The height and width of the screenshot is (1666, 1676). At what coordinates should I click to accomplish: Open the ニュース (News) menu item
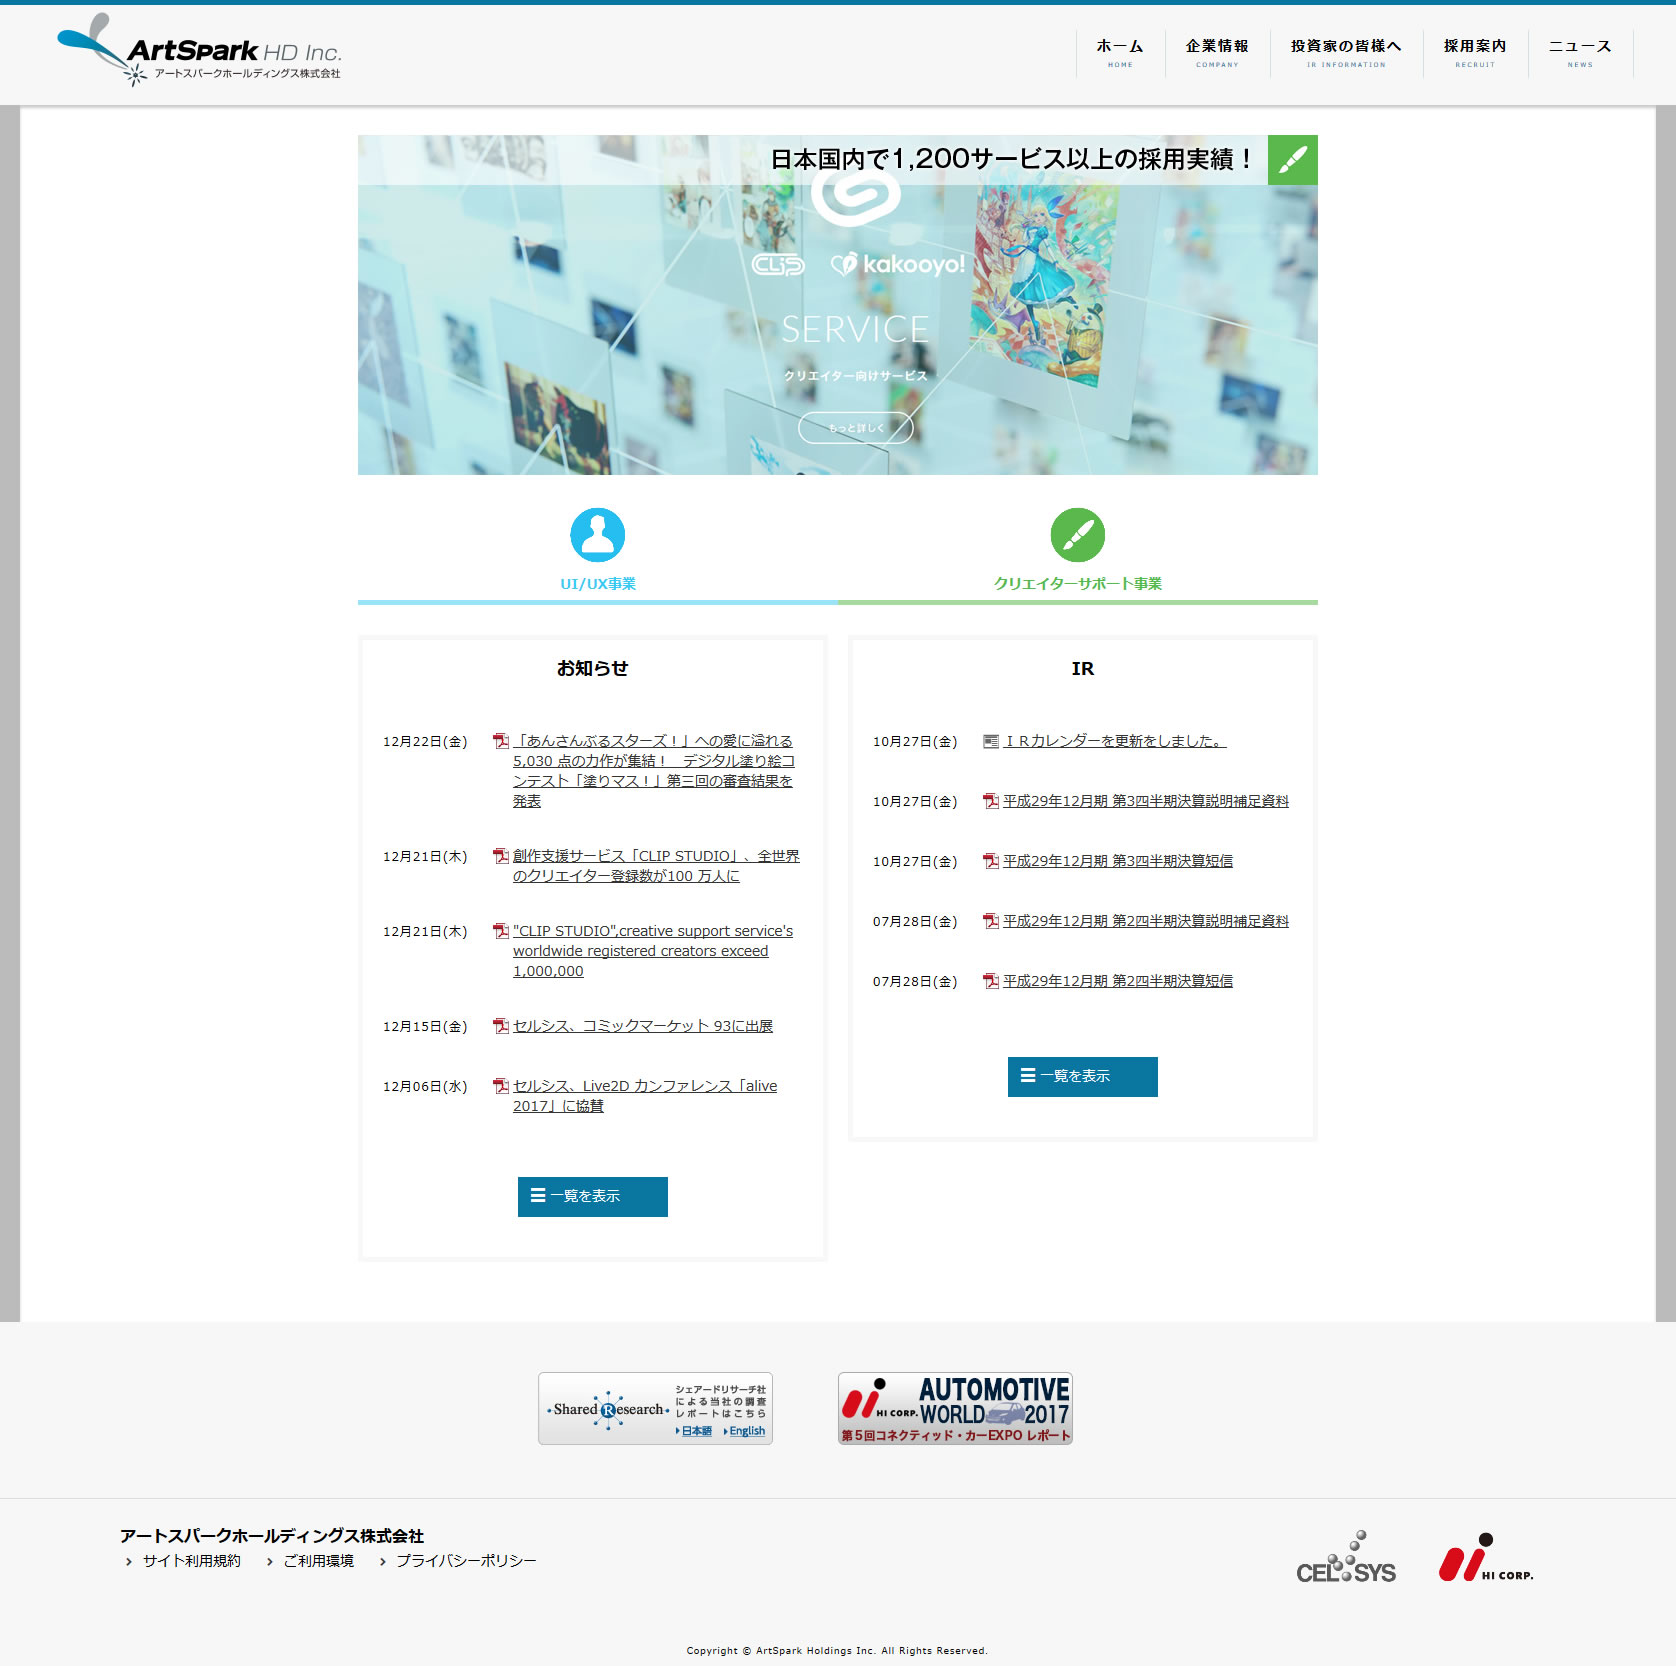coord(1580,53)
